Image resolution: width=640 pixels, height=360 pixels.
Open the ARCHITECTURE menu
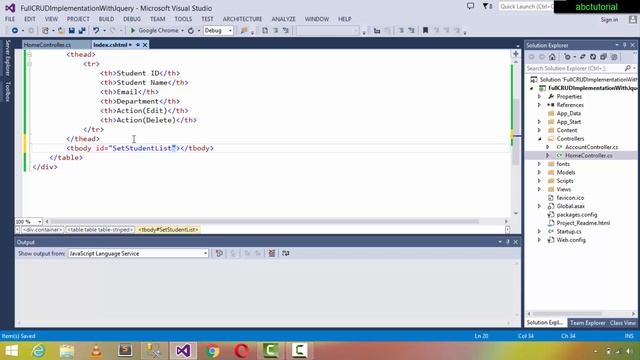point(242,19)
